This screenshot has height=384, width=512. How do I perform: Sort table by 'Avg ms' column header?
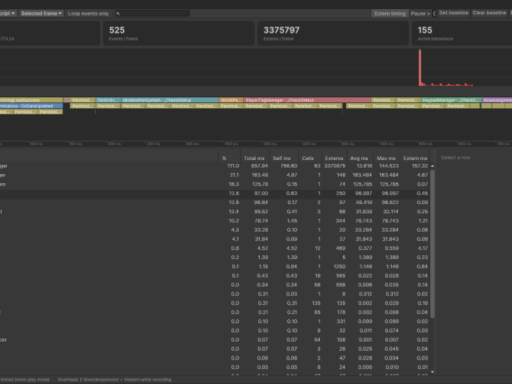coord(359,158)
